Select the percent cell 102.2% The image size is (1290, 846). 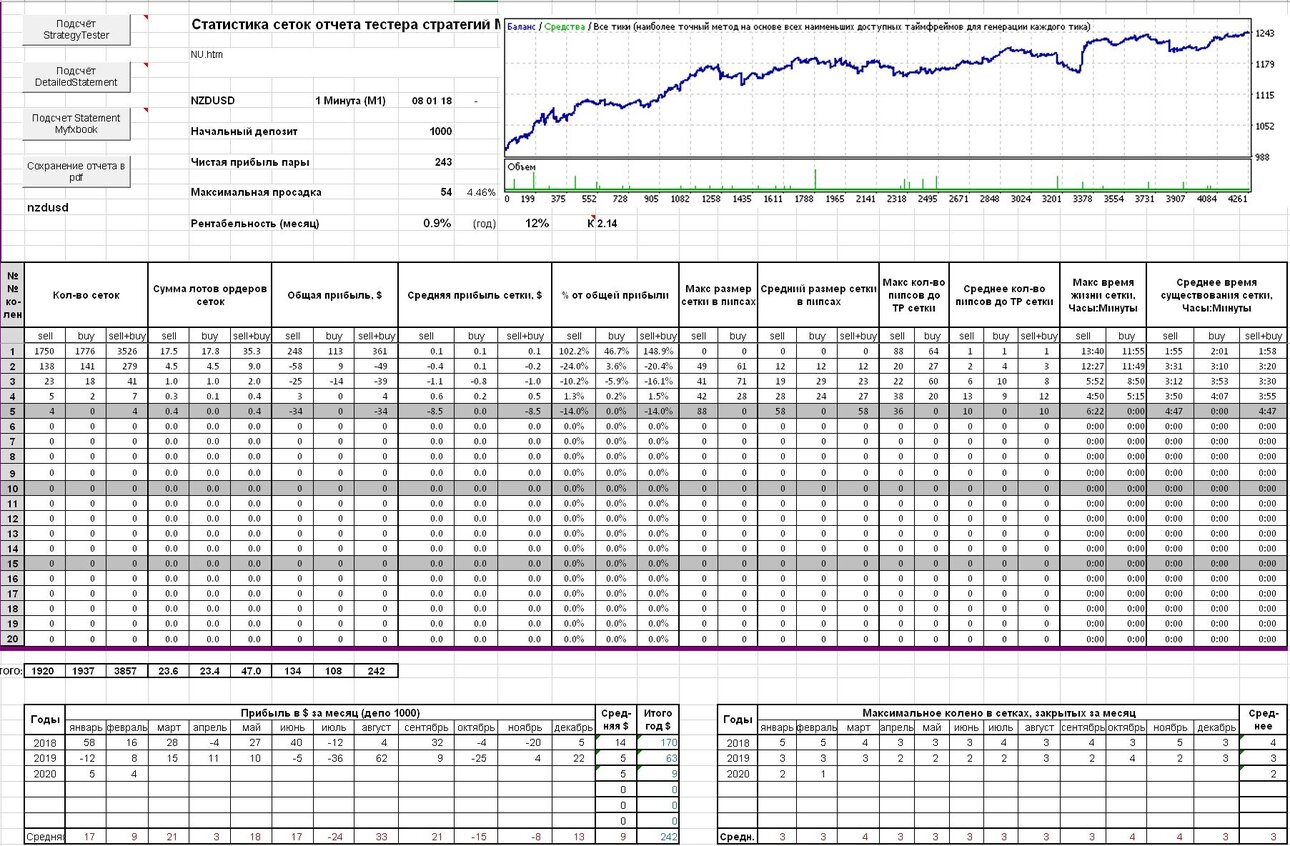(x=574, y=352)
